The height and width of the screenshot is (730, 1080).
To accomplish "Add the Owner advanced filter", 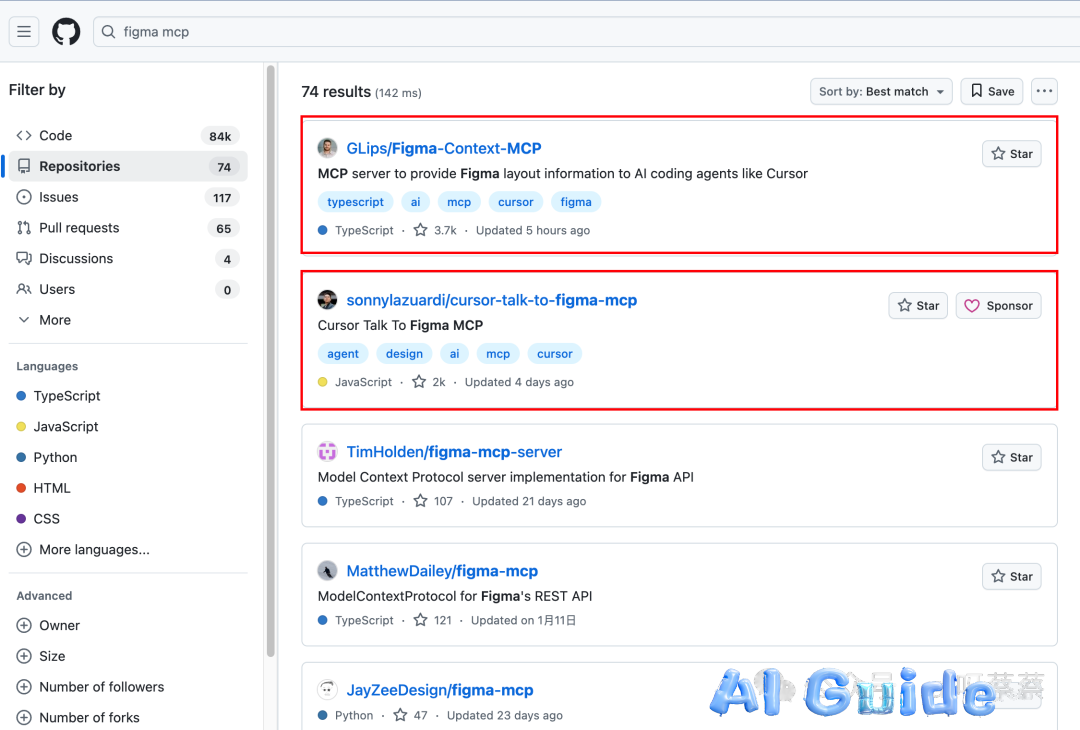I will (48, 625).
